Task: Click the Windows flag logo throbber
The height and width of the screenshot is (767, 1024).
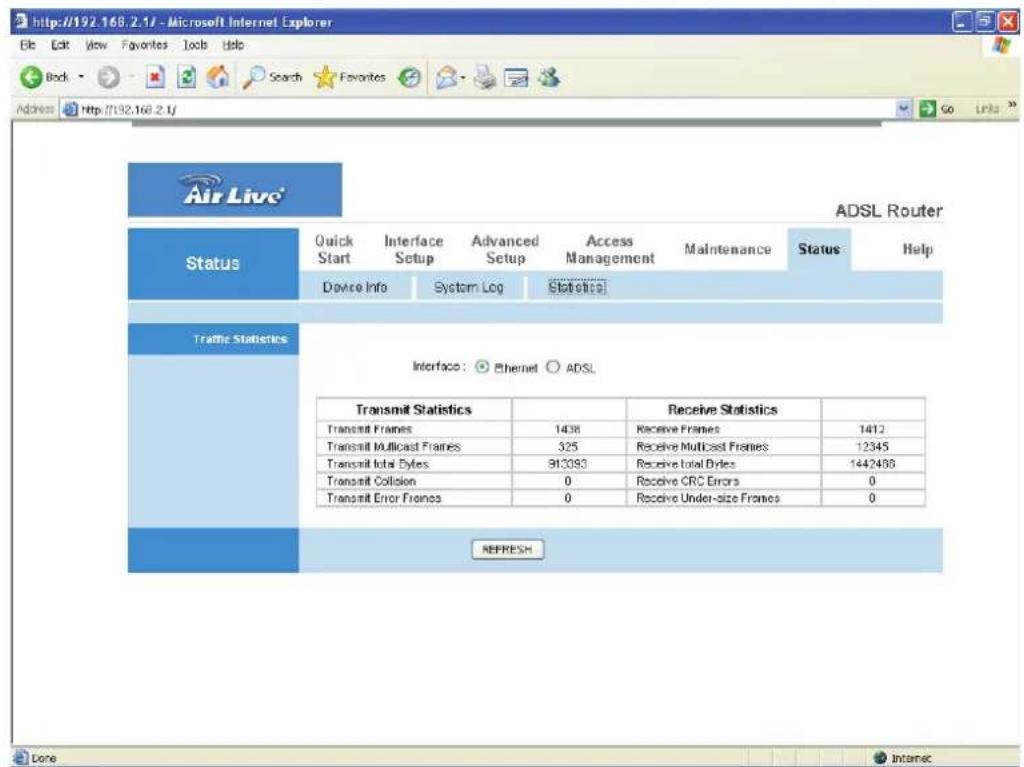Action: 1001,45
